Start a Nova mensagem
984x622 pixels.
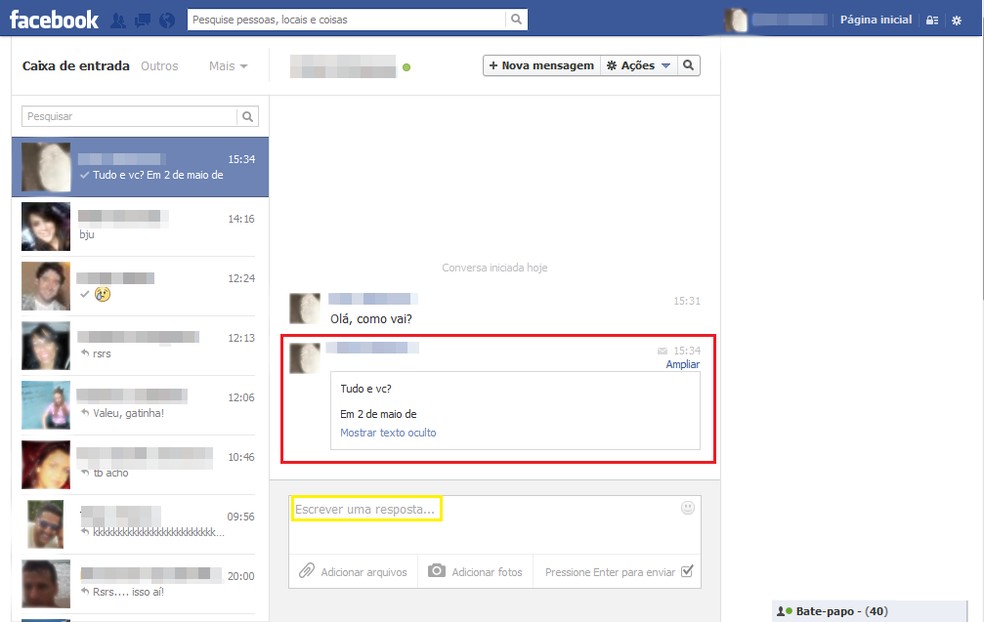[x=540, y=65]
